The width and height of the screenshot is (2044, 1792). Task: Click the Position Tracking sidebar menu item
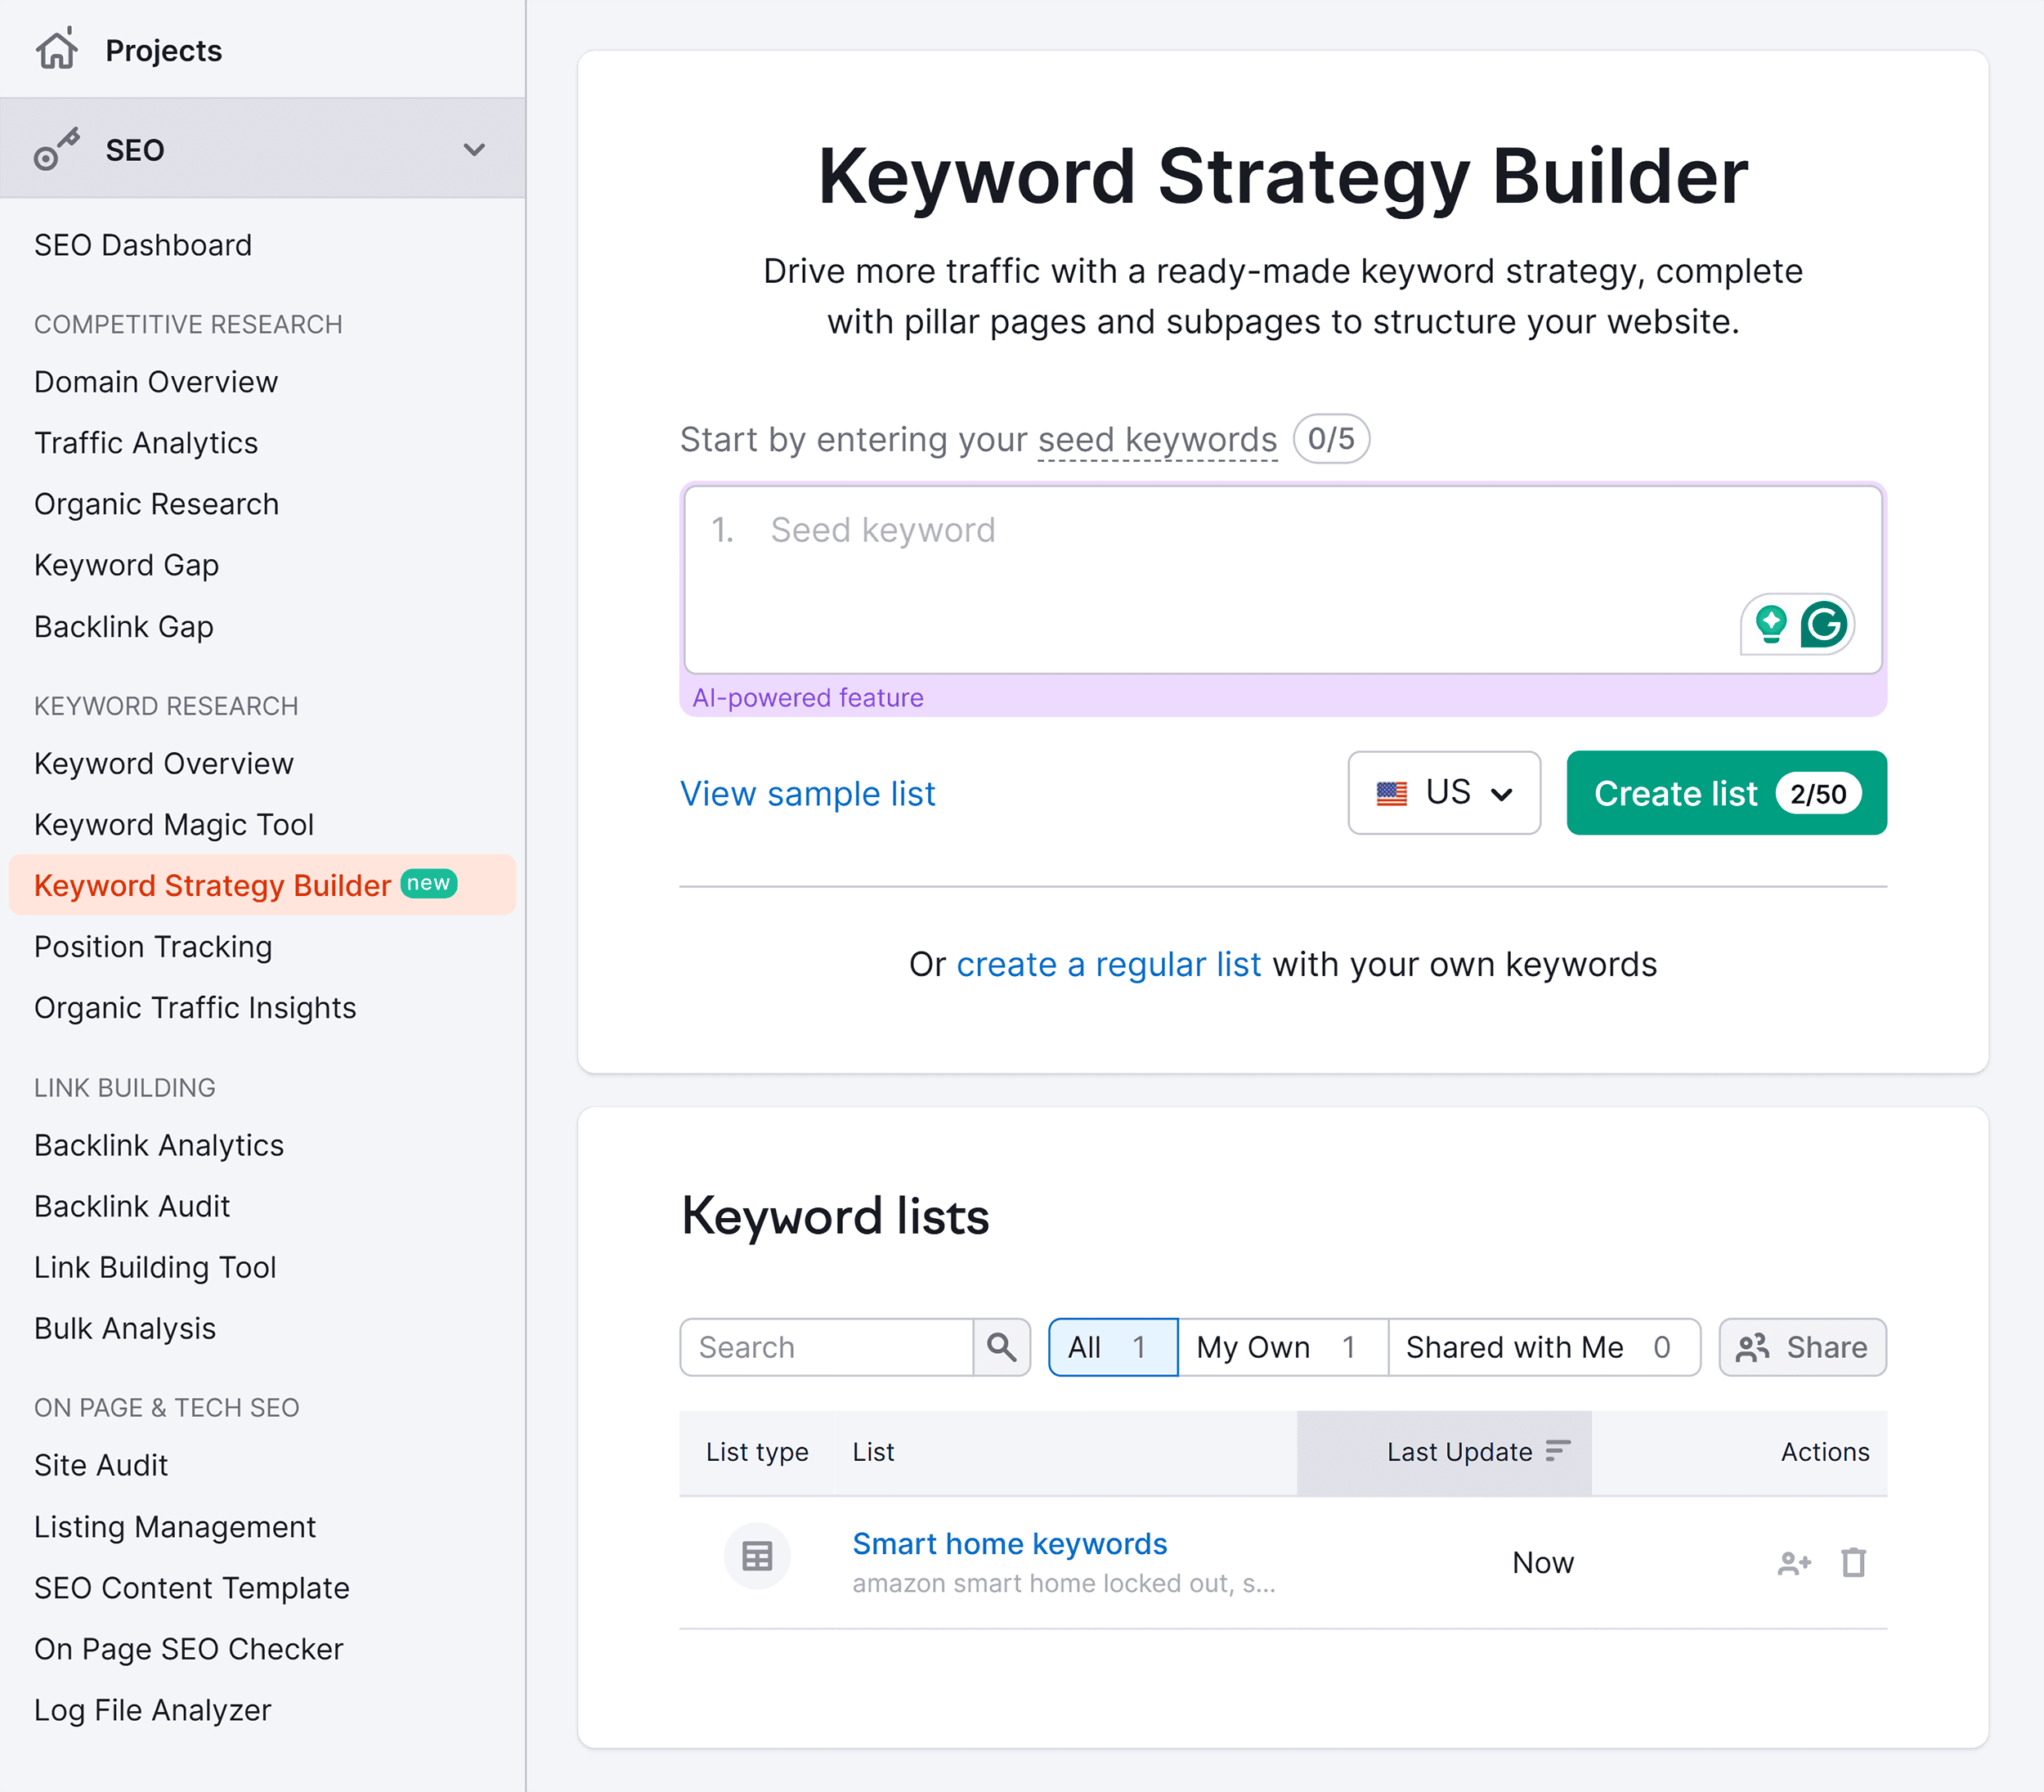151,946
